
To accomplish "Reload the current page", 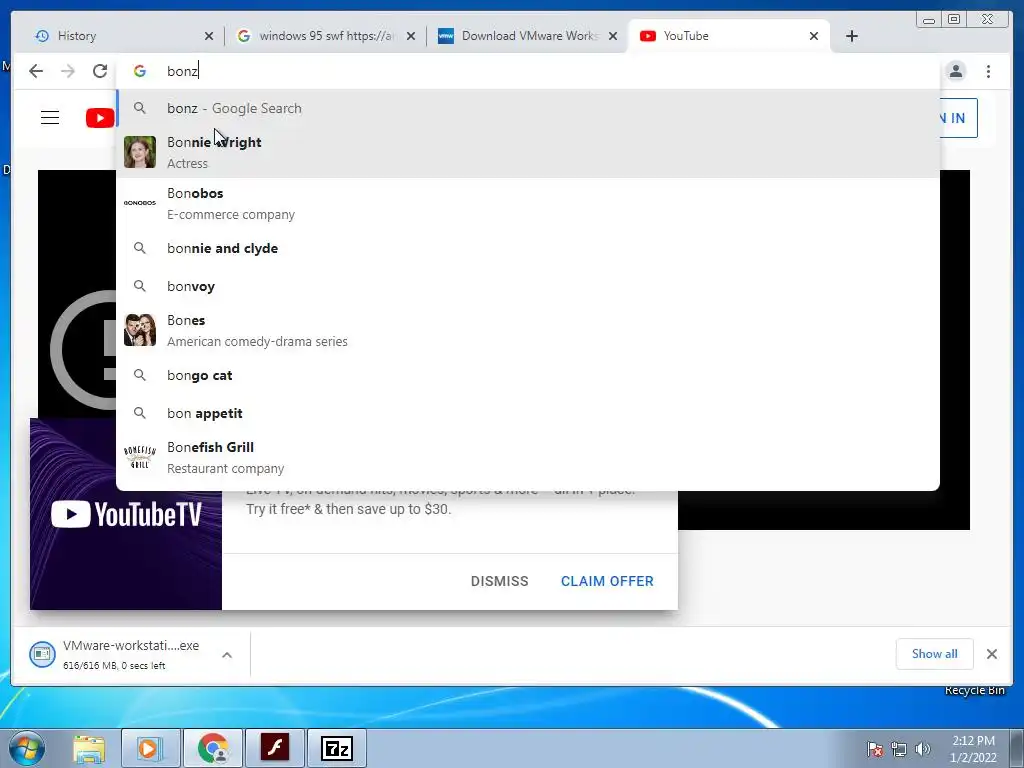I will point(100,71).
